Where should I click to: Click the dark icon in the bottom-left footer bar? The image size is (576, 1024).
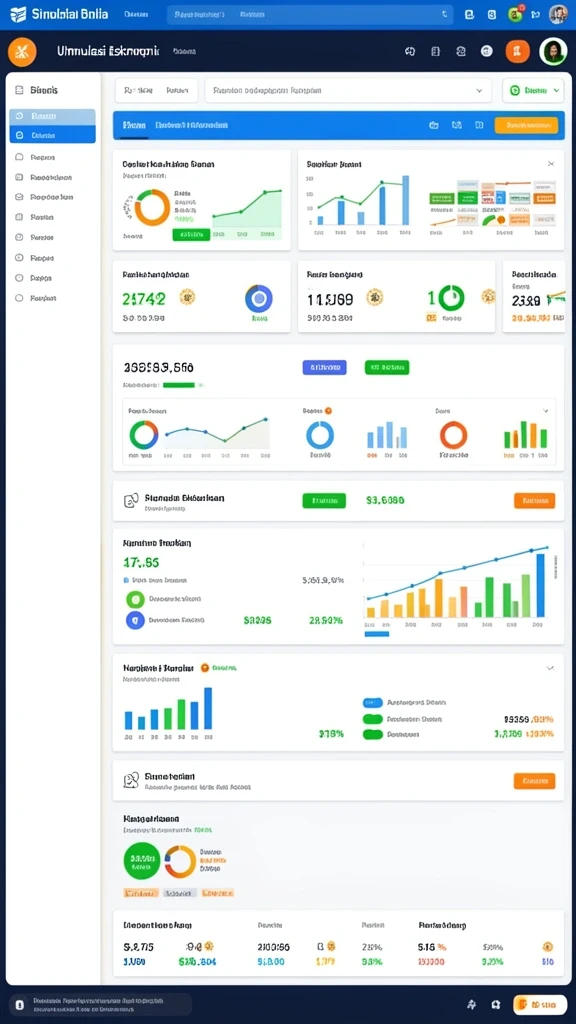coord(20,1004)
